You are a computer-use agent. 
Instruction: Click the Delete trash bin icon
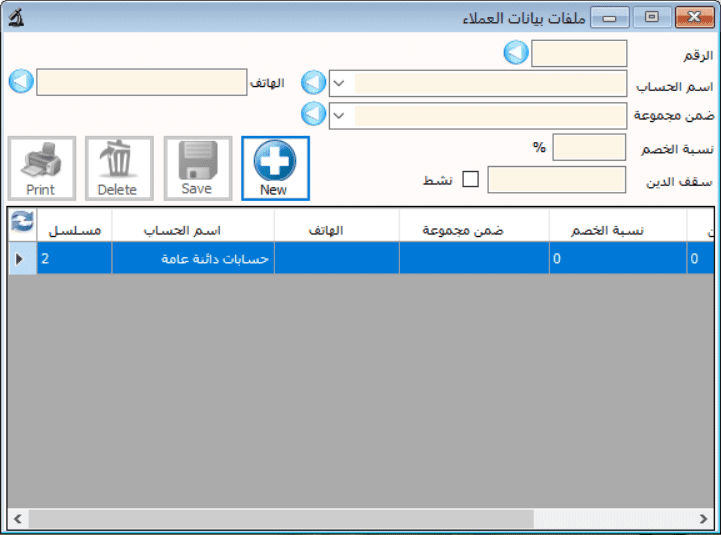pos(118,161)
